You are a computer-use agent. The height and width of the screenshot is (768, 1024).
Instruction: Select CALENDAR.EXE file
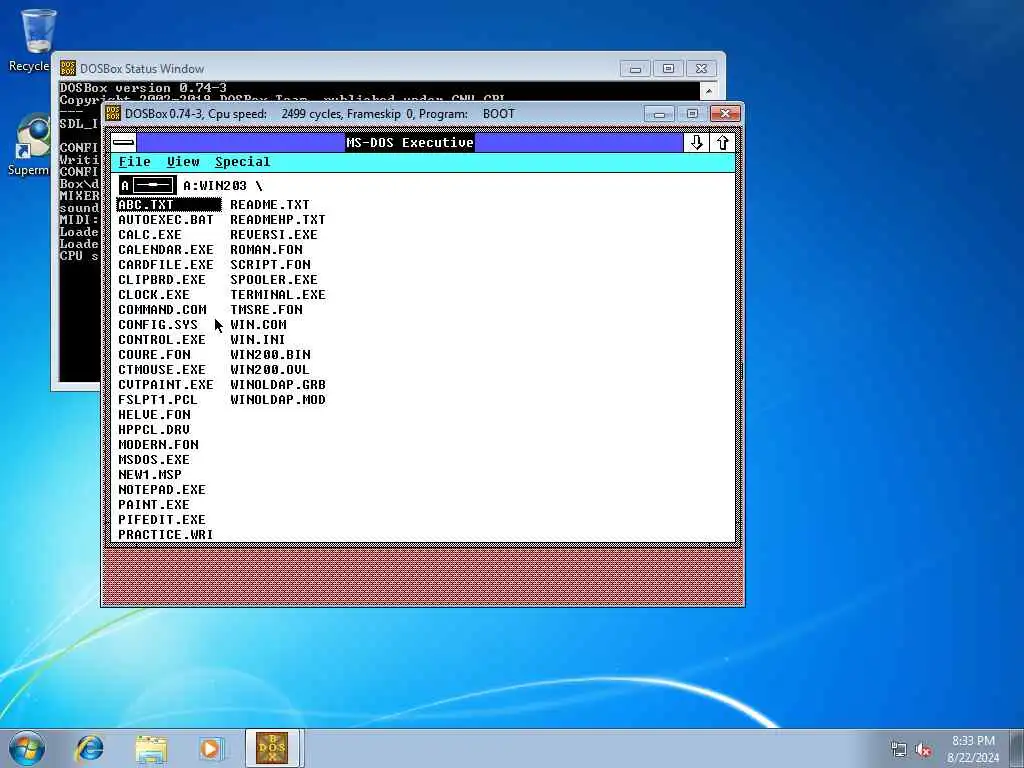[x=166, y=250]
